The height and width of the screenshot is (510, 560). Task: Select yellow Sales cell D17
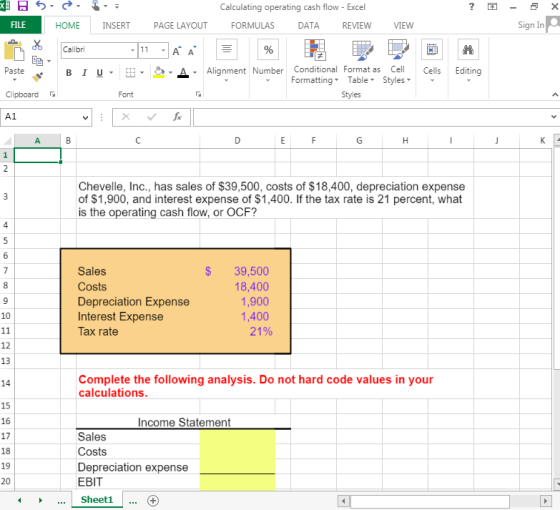click(x=237, y=437)
